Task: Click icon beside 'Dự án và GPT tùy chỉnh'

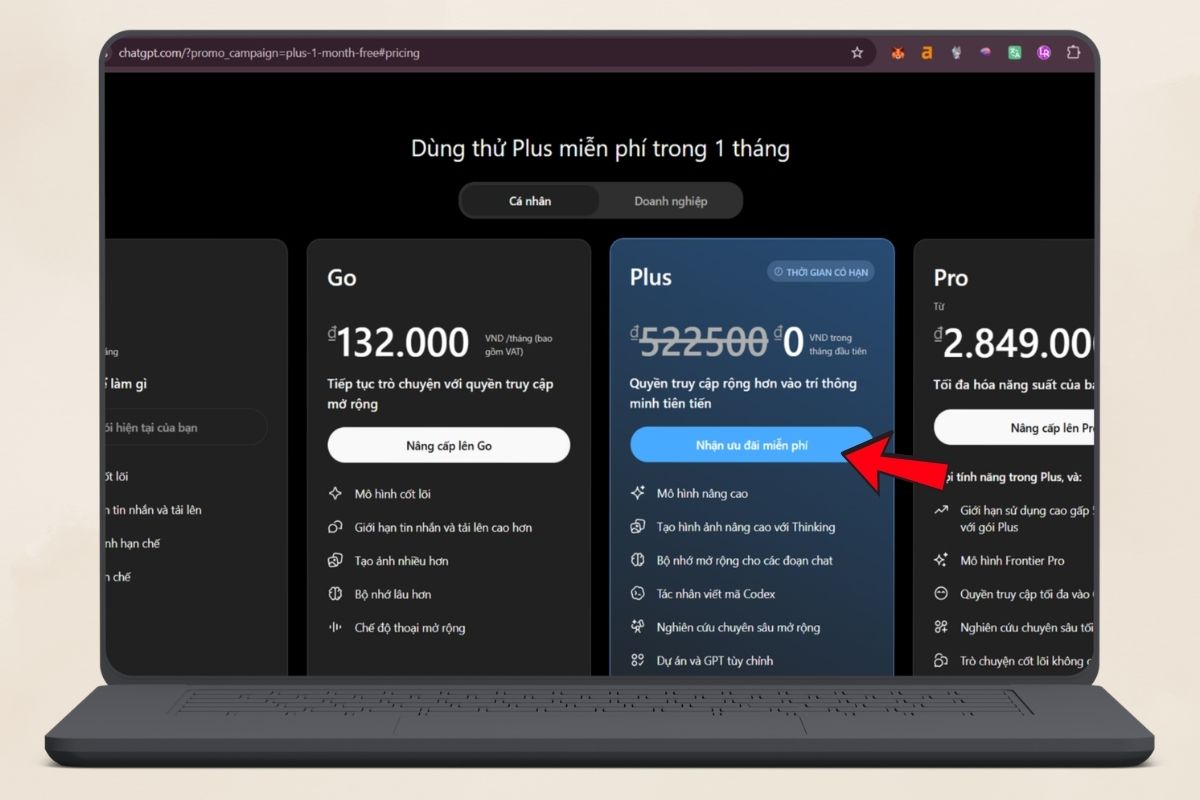Action: pyautogui.click(x=637, y=660)
